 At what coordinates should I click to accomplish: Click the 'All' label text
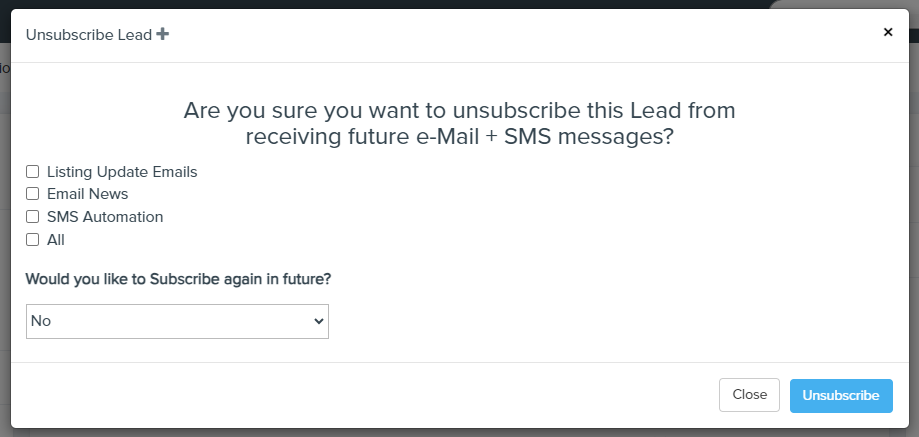pos(56,240)
